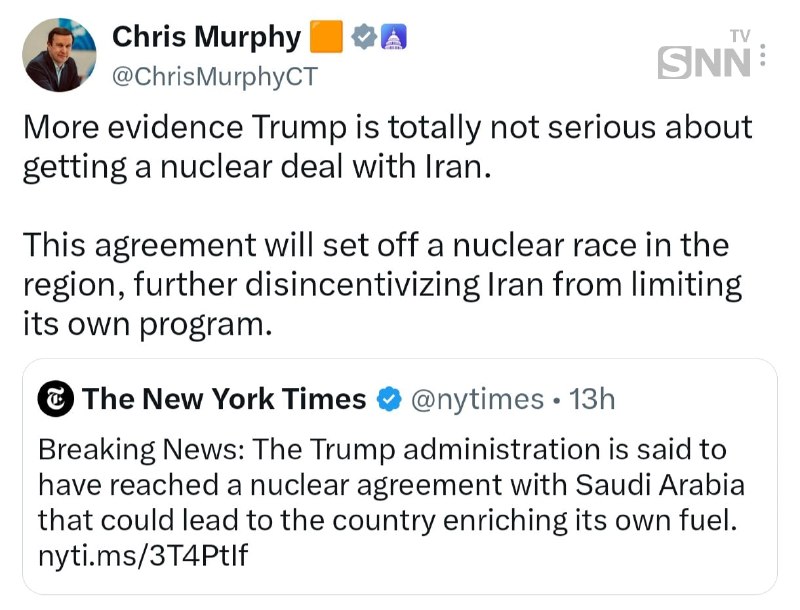Image resolution: width=800 pixels, height=610 pixels.
Task: Open Chris Murphy's profile picture
Action: point(59,55)
